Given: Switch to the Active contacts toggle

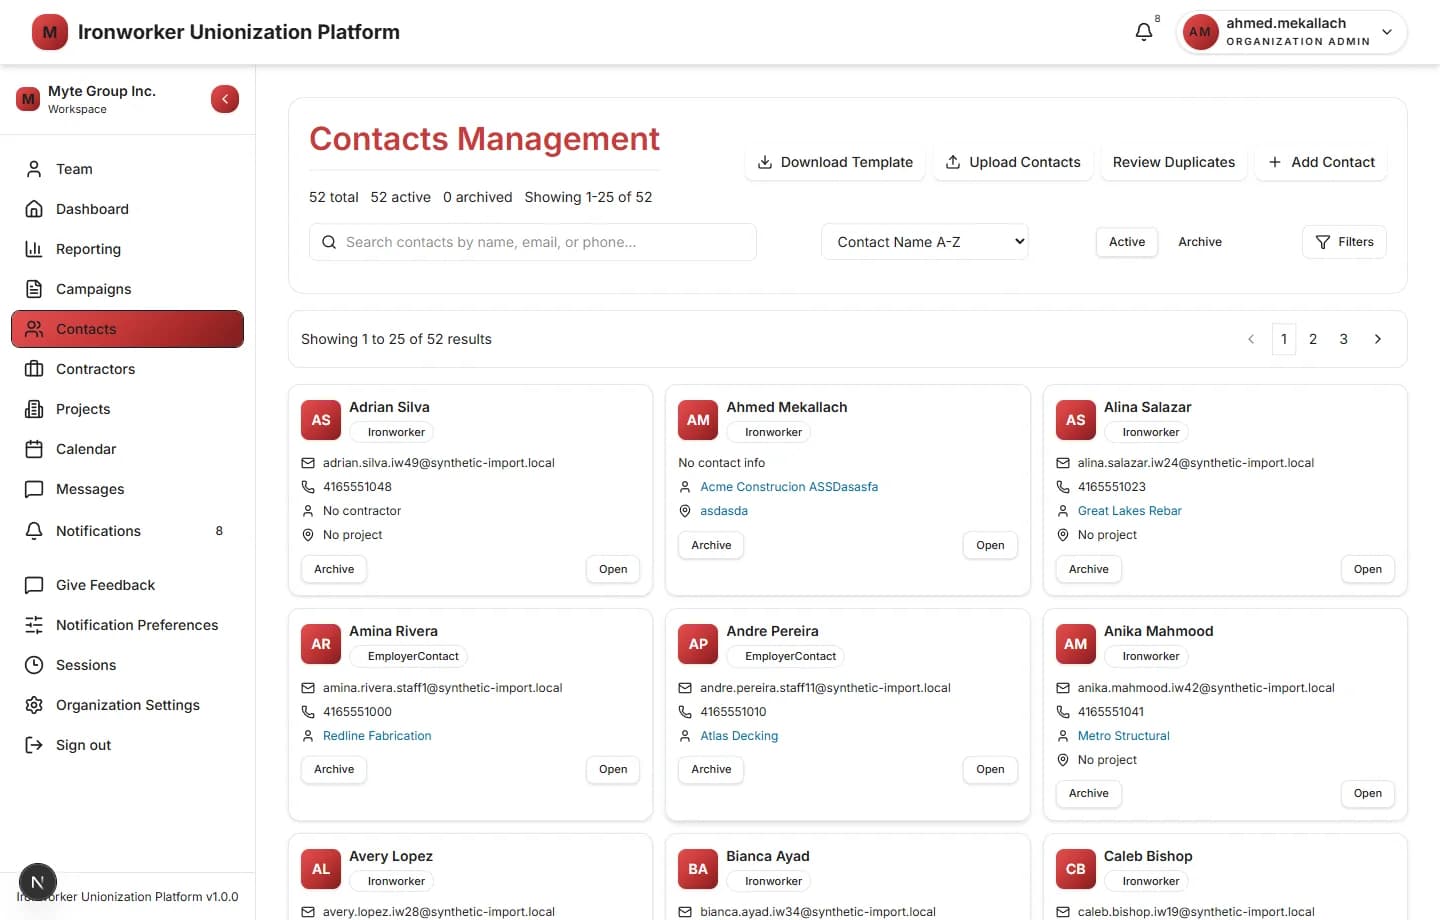Looking at the screenshot, I should click(x=1127, y=242).
